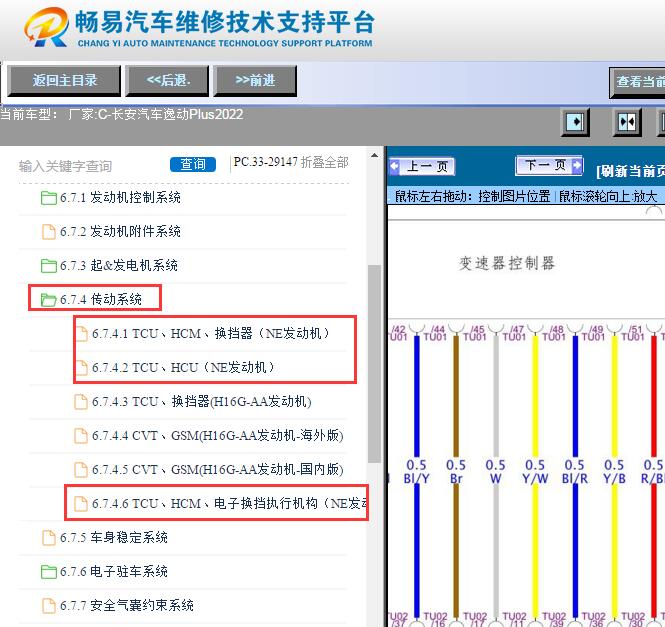Click the folder icon of 6.7.3

49,266
